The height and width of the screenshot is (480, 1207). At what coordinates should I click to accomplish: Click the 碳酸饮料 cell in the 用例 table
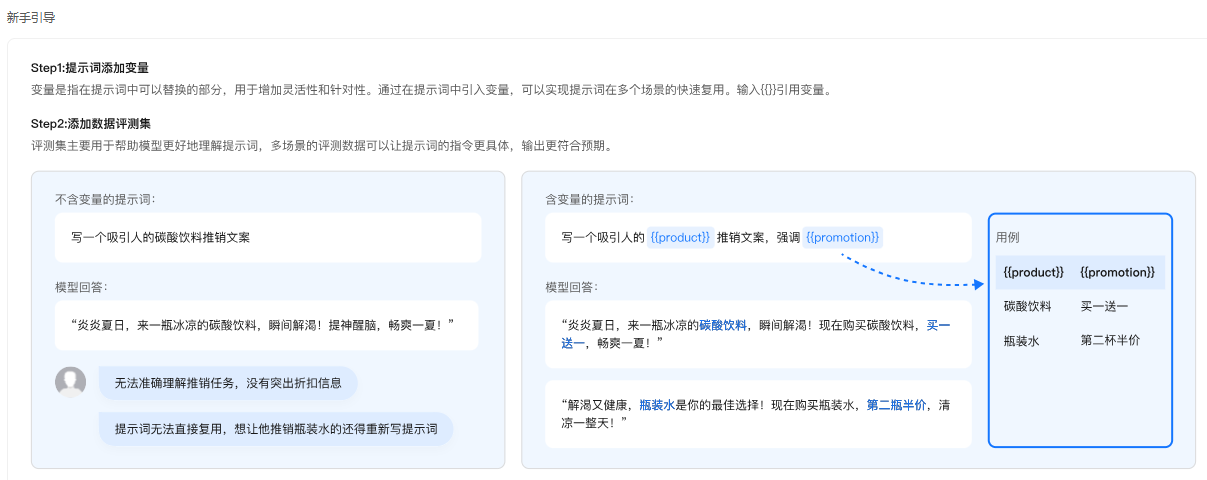point(1027,306)
